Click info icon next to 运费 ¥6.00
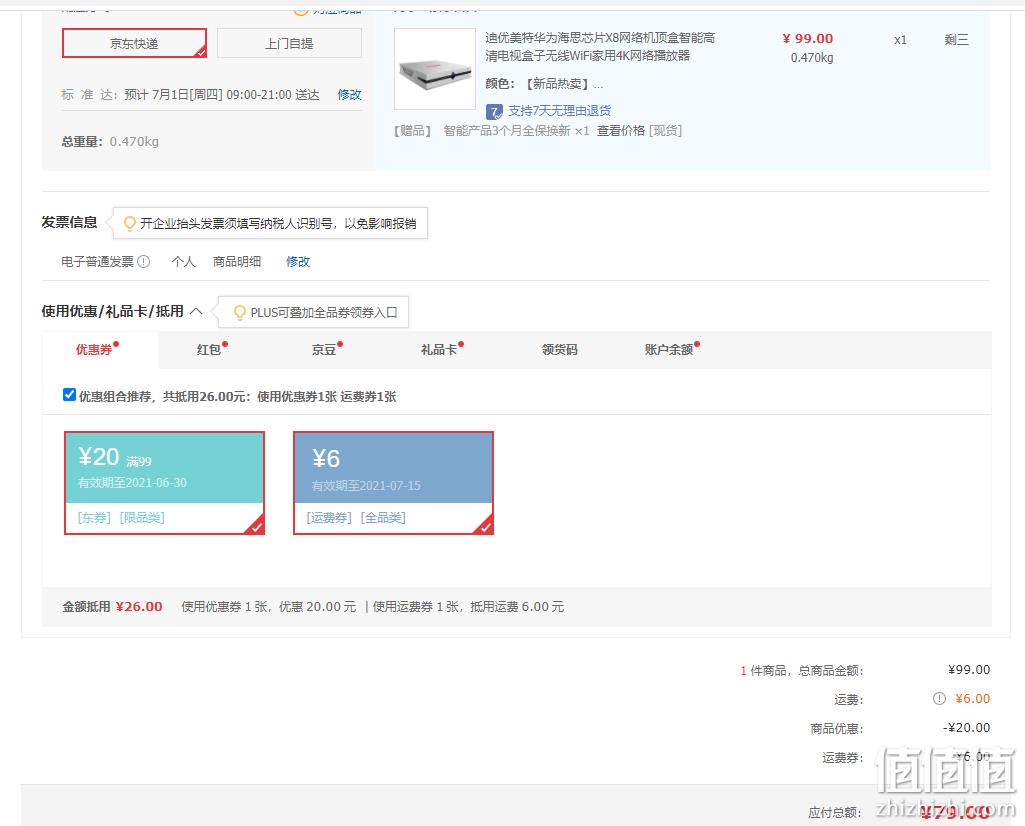Viewport: 1025px width, 826px height. point(939,699)
